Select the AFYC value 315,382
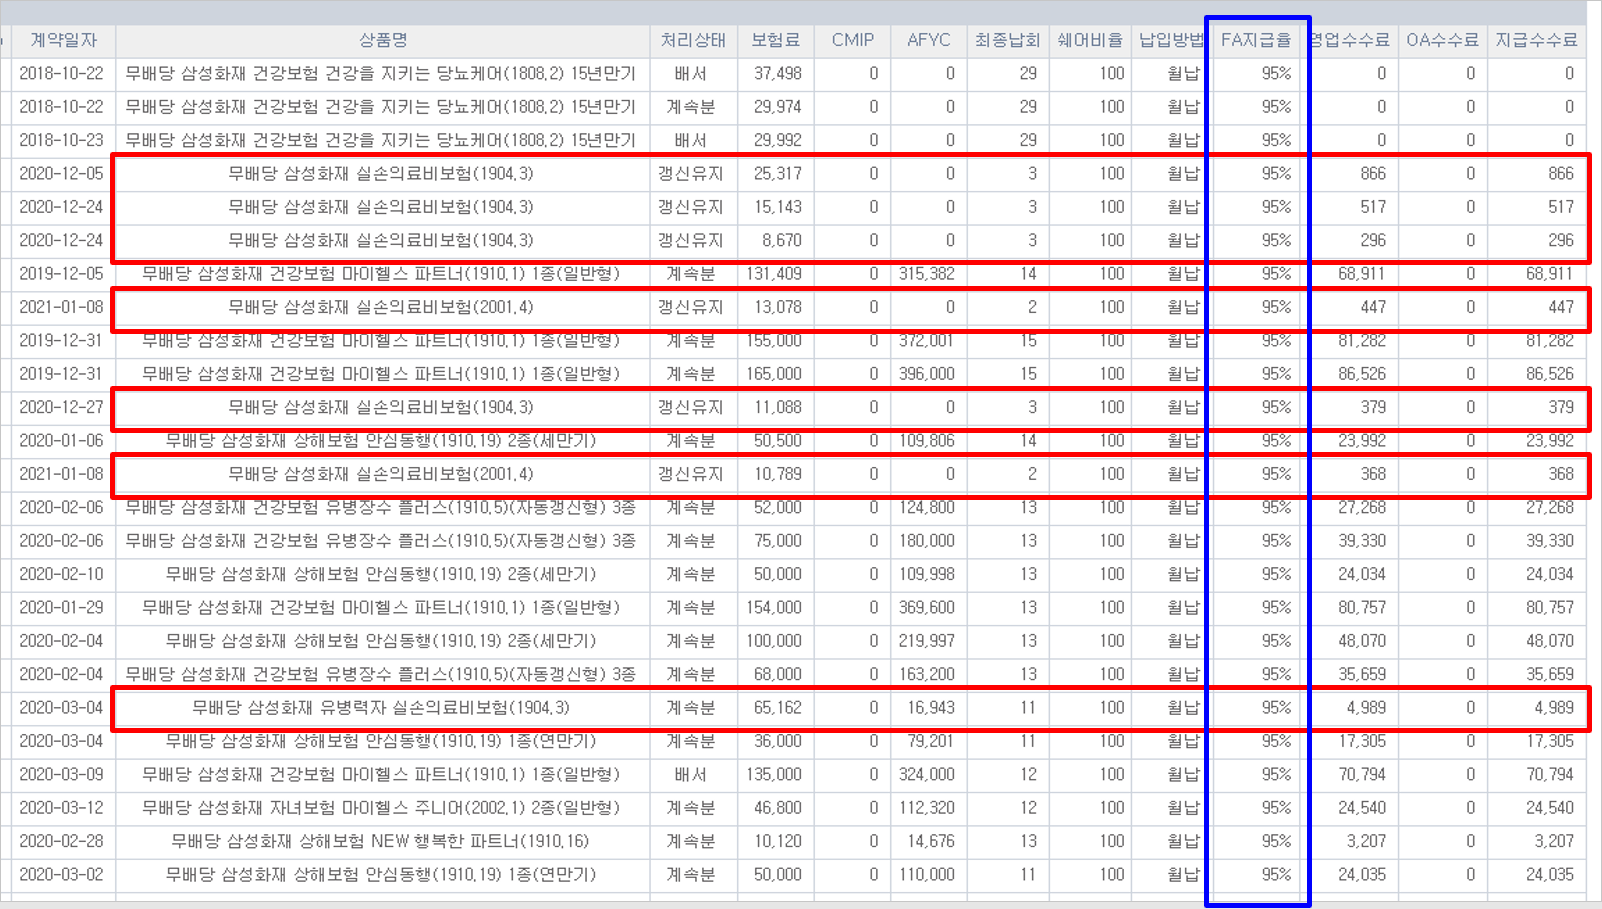 tap(926, 274)
